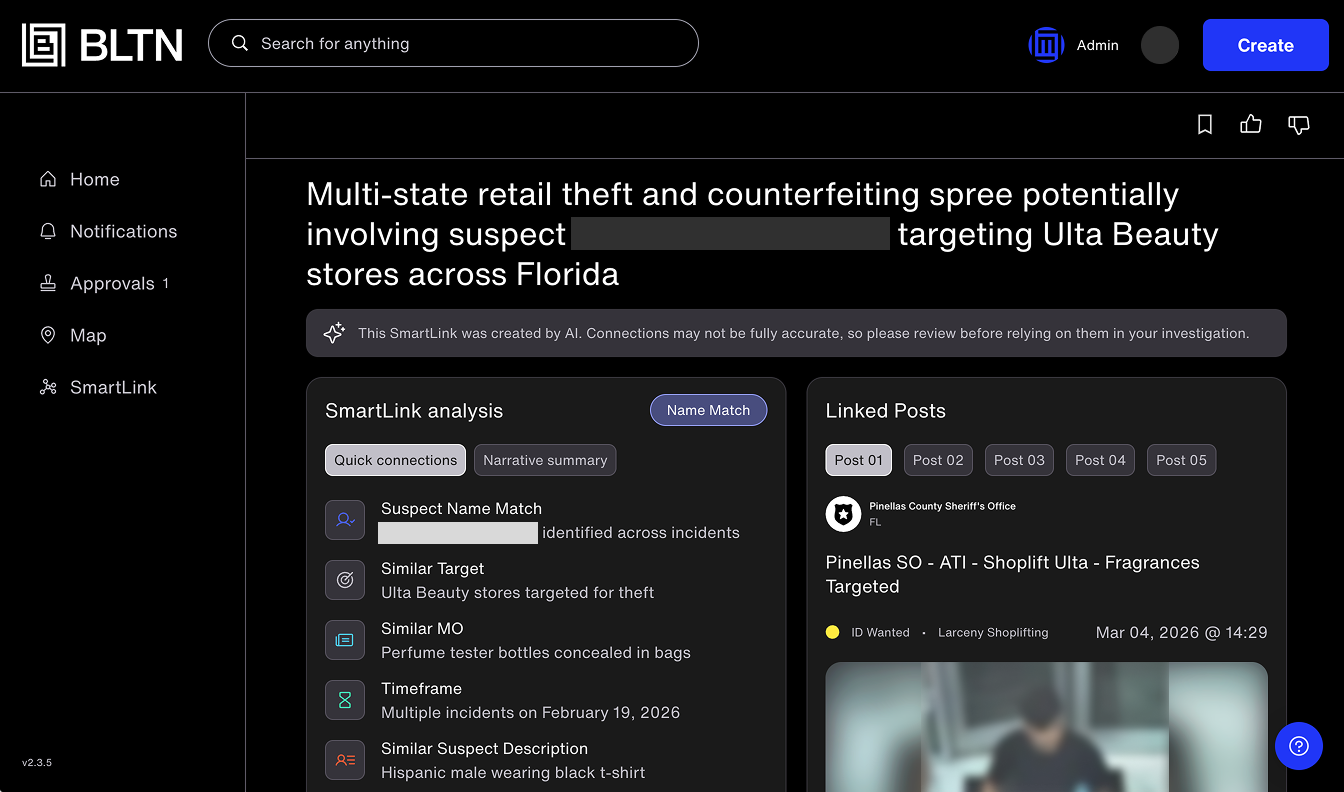Click the Pinellas Sheriff's badge icon
The height and width of the screenshot is (792, 1344).
coord(844,514)
